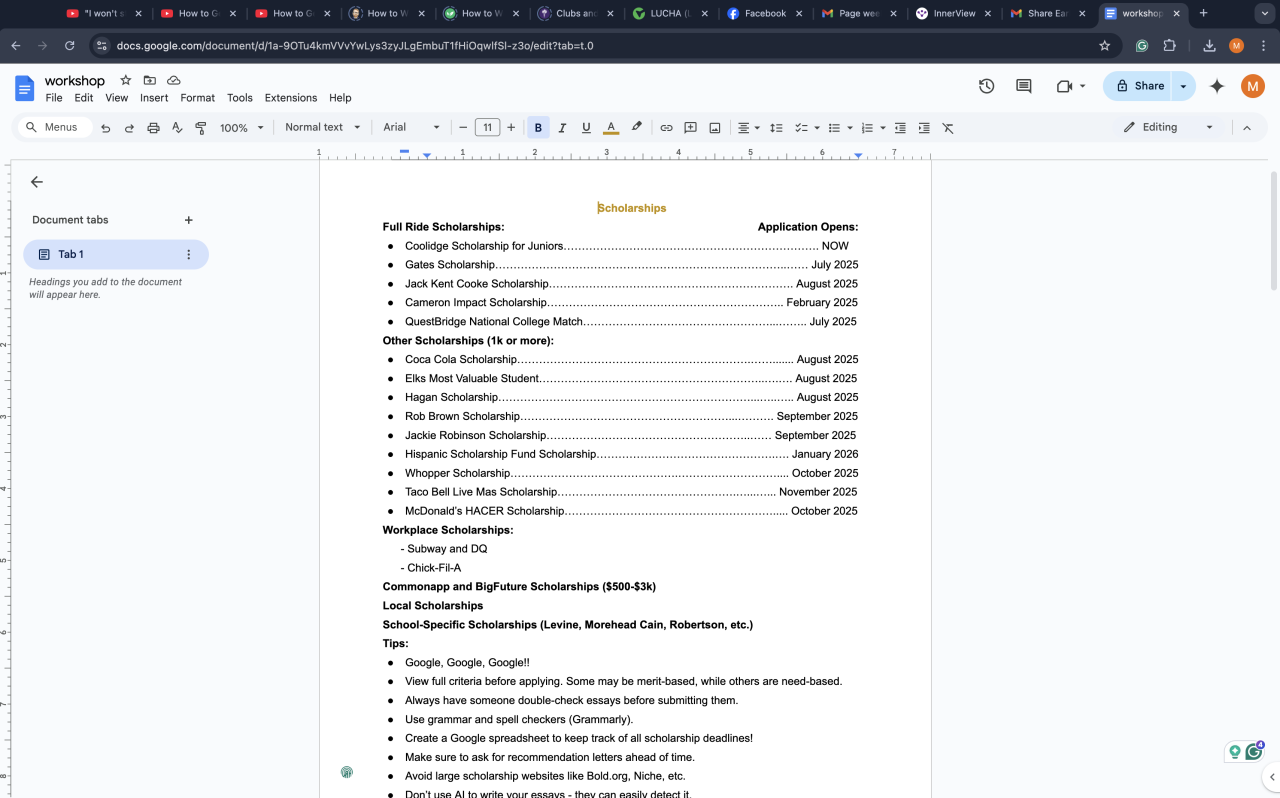Click the font size input field
This screenshot has height=798, width=1280.
487,128
